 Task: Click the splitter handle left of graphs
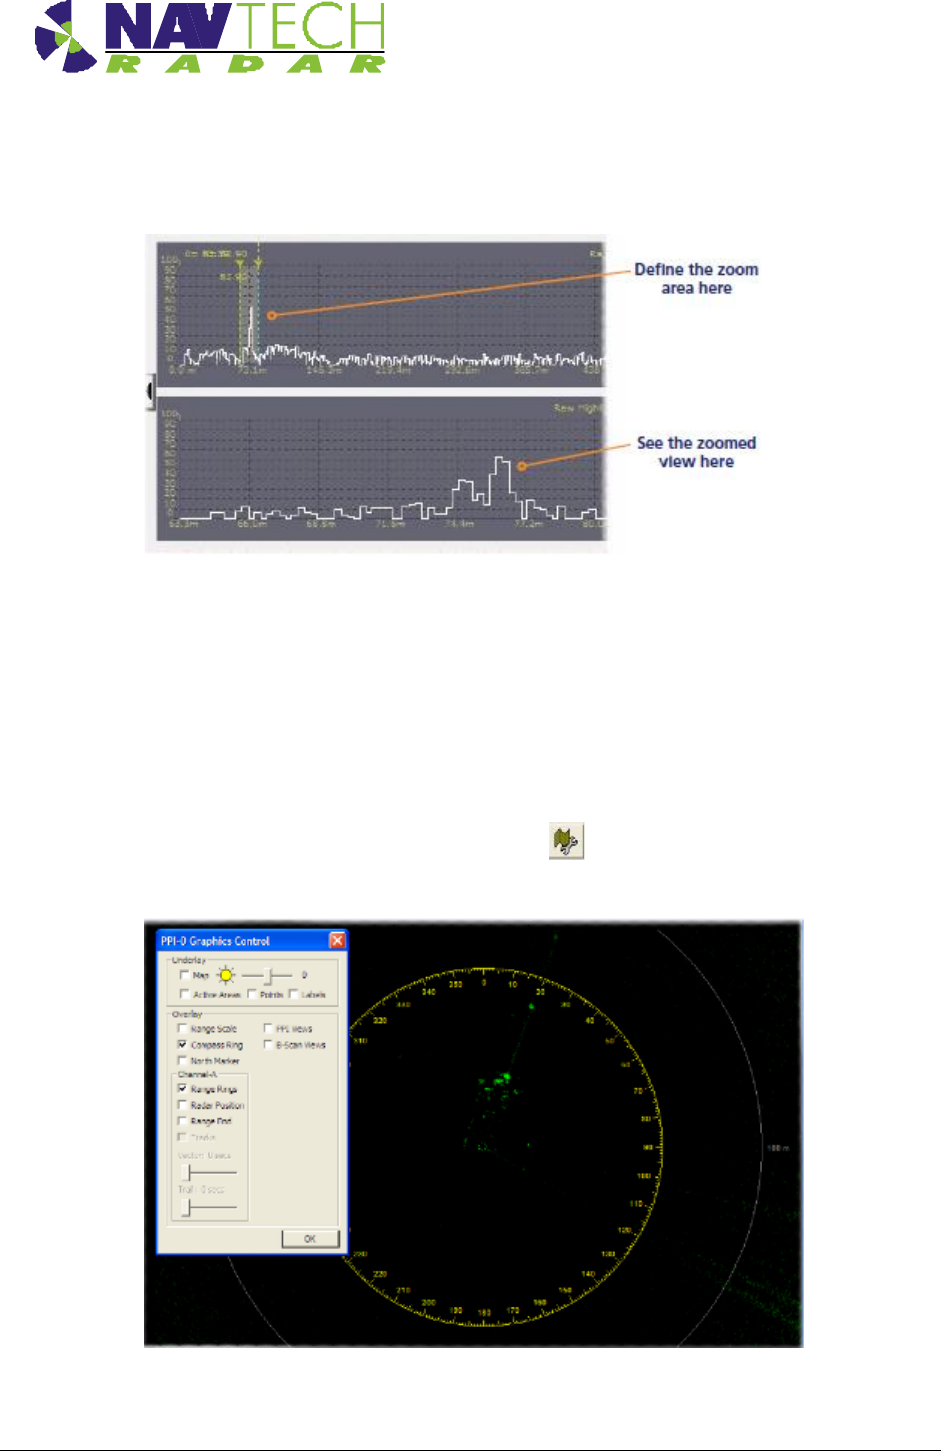(x=151, y=390)
